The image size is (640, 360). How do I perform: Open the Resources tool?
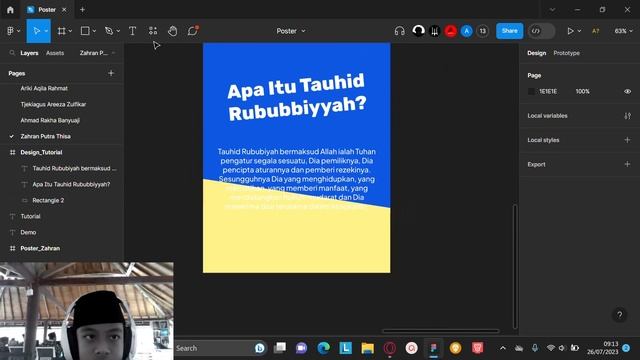tap(153, 31)
